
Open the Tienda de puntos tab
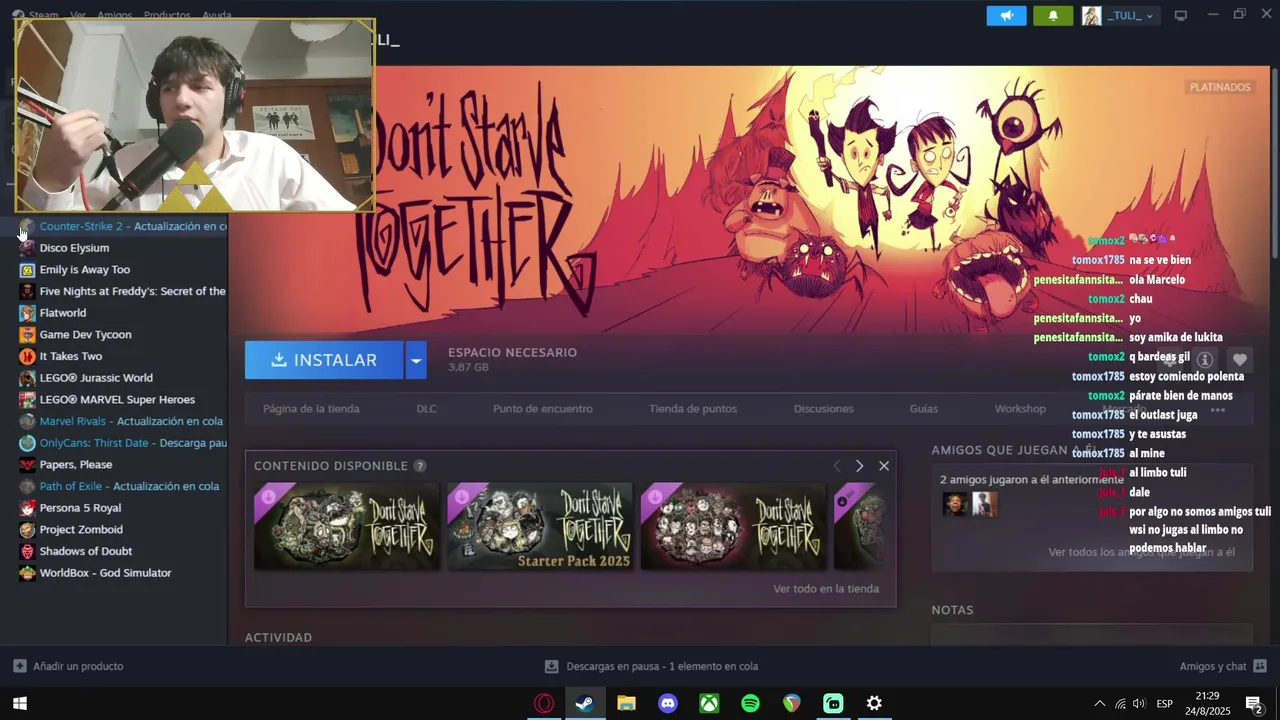pos(693,408)
